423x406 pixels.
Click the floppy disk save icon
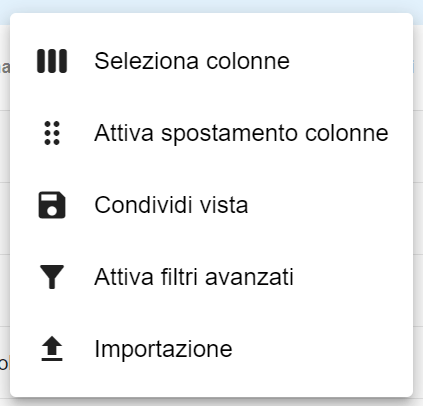tap(52, 205)
